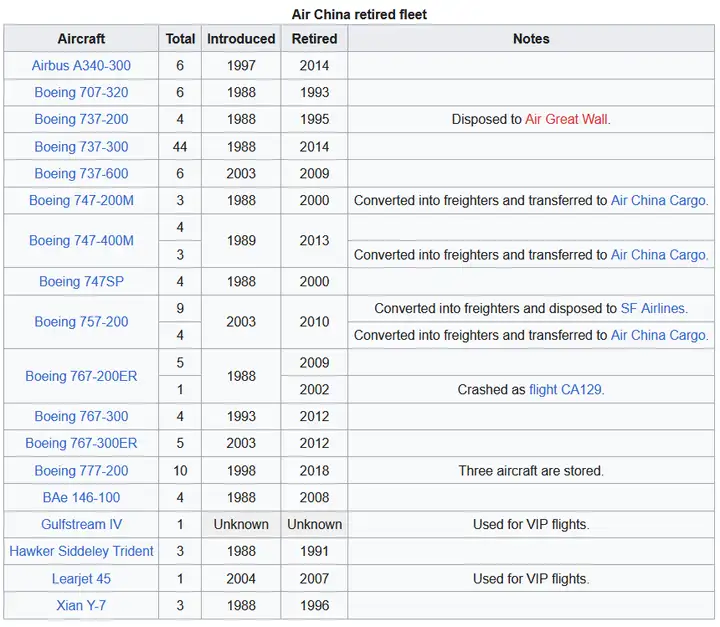The image size is (720, 627).
Task: Open the Boeing 767-300 link
Action: [81, 416]
